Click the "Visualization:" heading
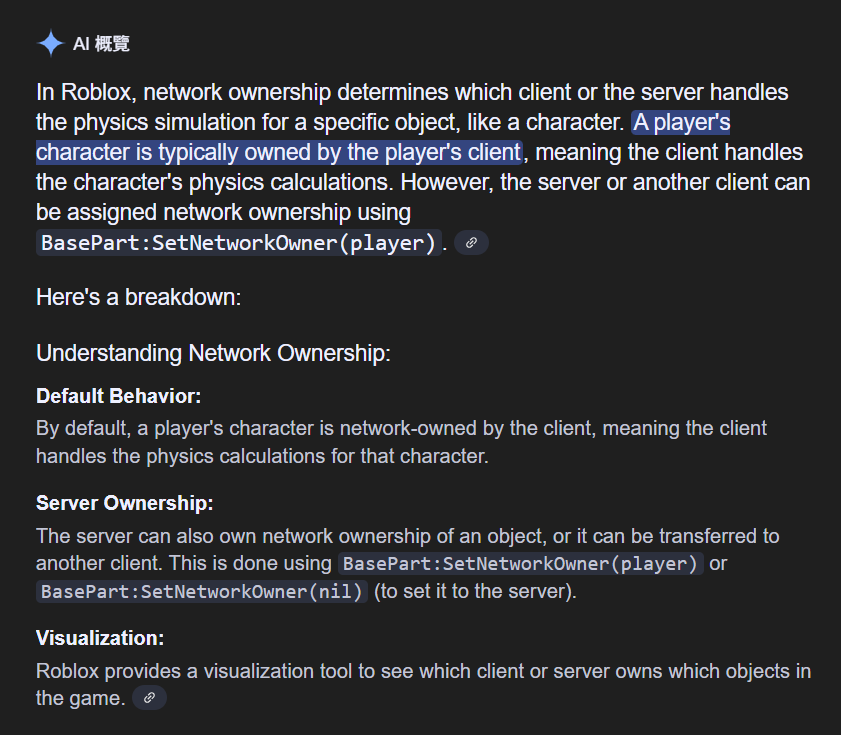 [100, 638]
